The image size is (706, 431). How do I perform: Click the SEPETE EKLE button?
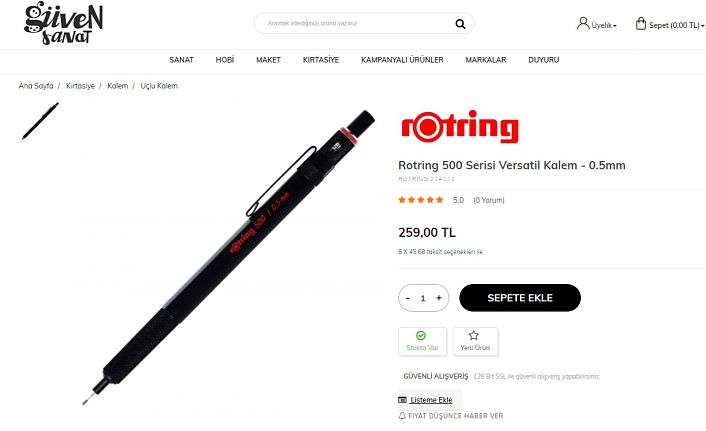click(520, 298)
